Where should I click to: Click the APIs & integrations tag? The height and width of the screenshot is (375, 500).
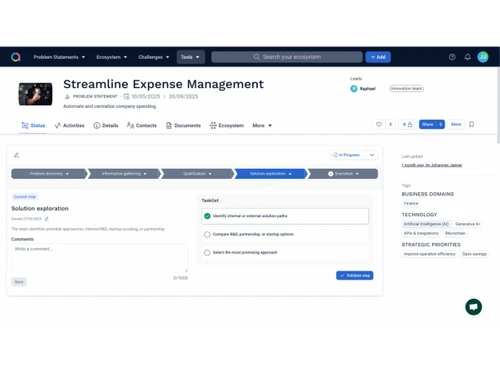coord(421,233)
